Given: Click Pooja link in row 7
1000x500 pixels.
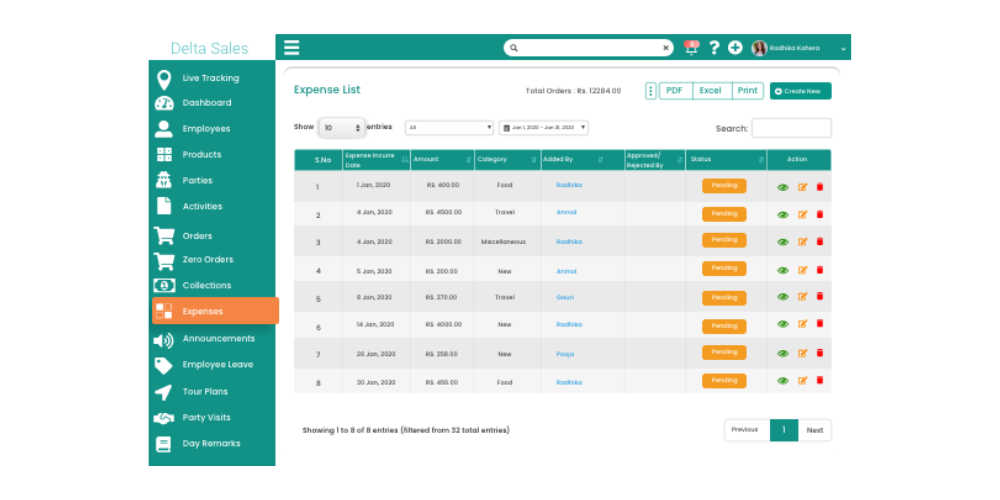Looking at the screenshot, I should (x=565, y=354).
